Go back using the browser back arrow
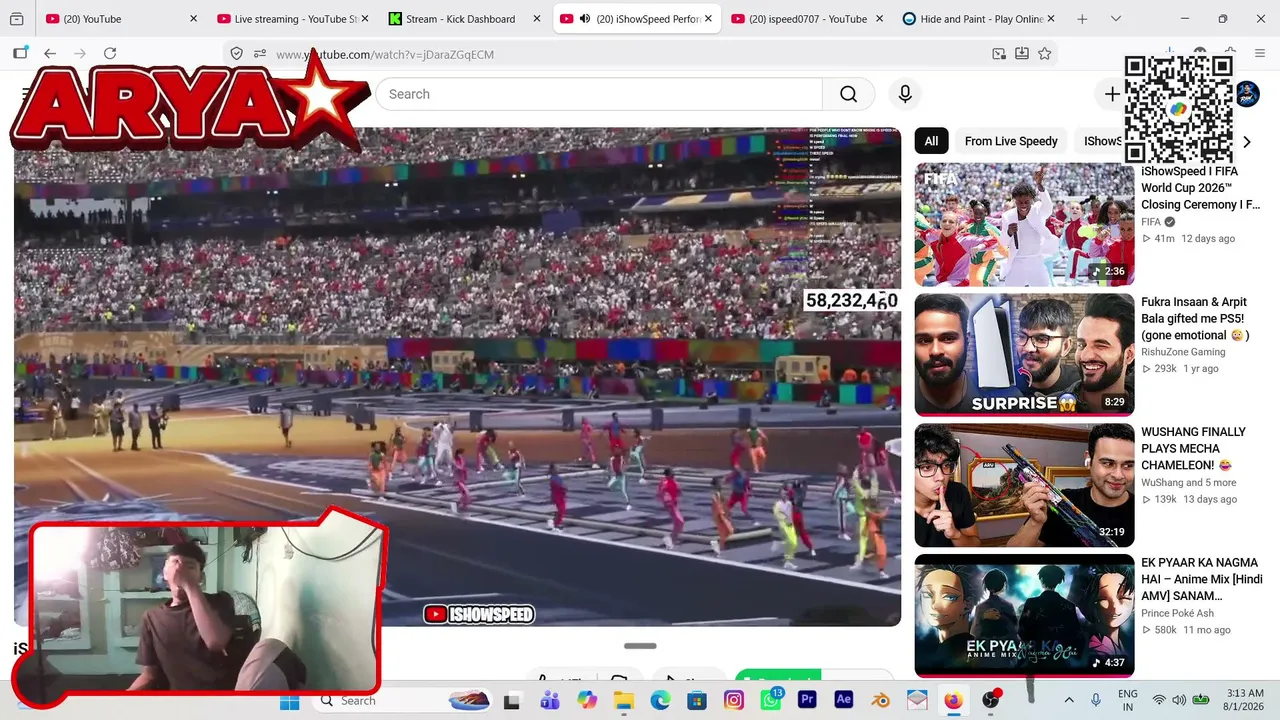1280x720 pixels. pos(50,54)
